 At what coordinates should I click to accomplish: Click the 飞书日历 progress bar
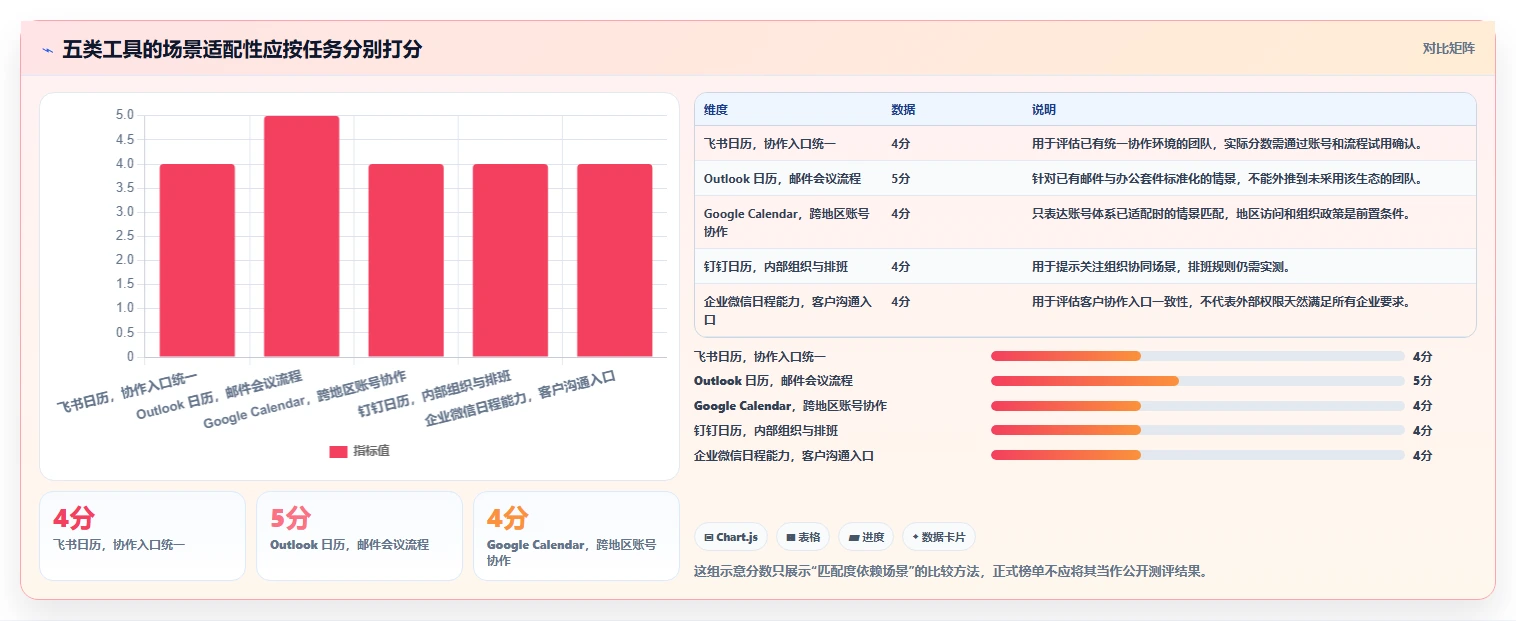pos(1198,356)
